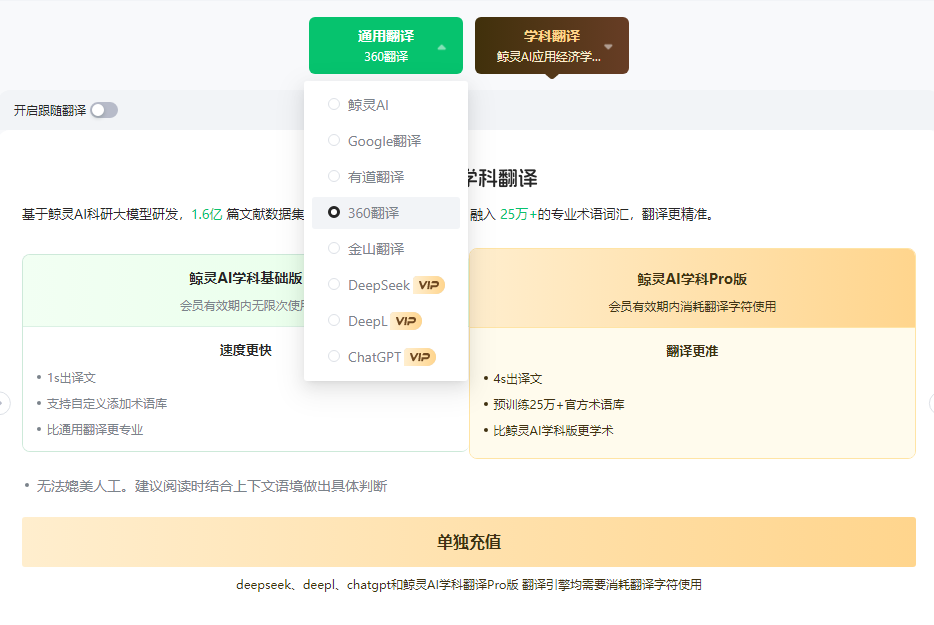934x625 pixels.
Task: Select the Google翻译 radio option
Action: (x=334, y=141)
